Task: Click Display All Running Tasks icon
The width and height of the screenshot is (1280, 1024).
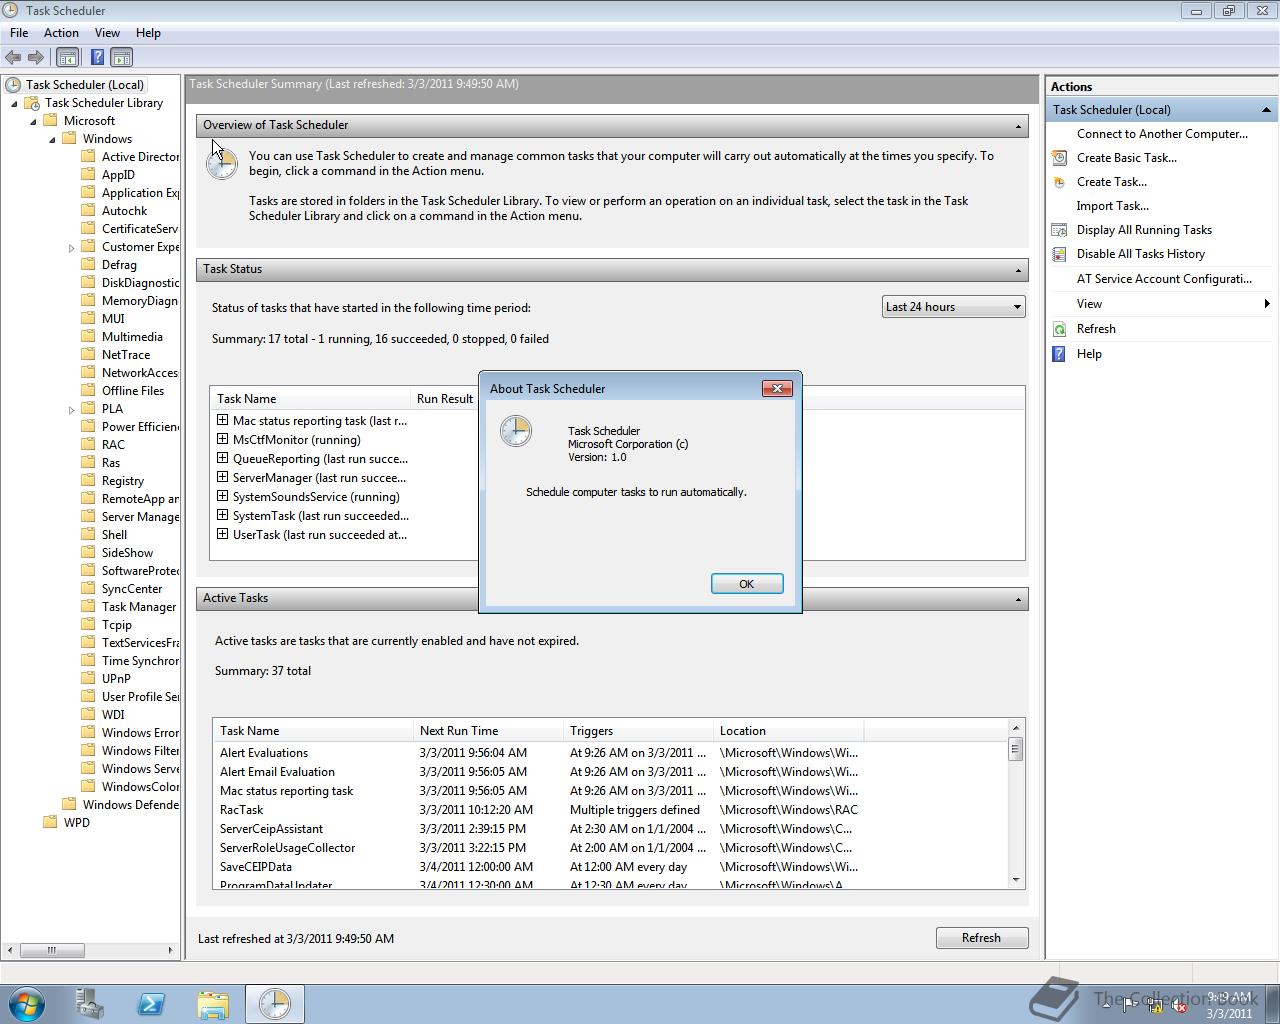Action: pyautogui.click(x=1059, y=230)
